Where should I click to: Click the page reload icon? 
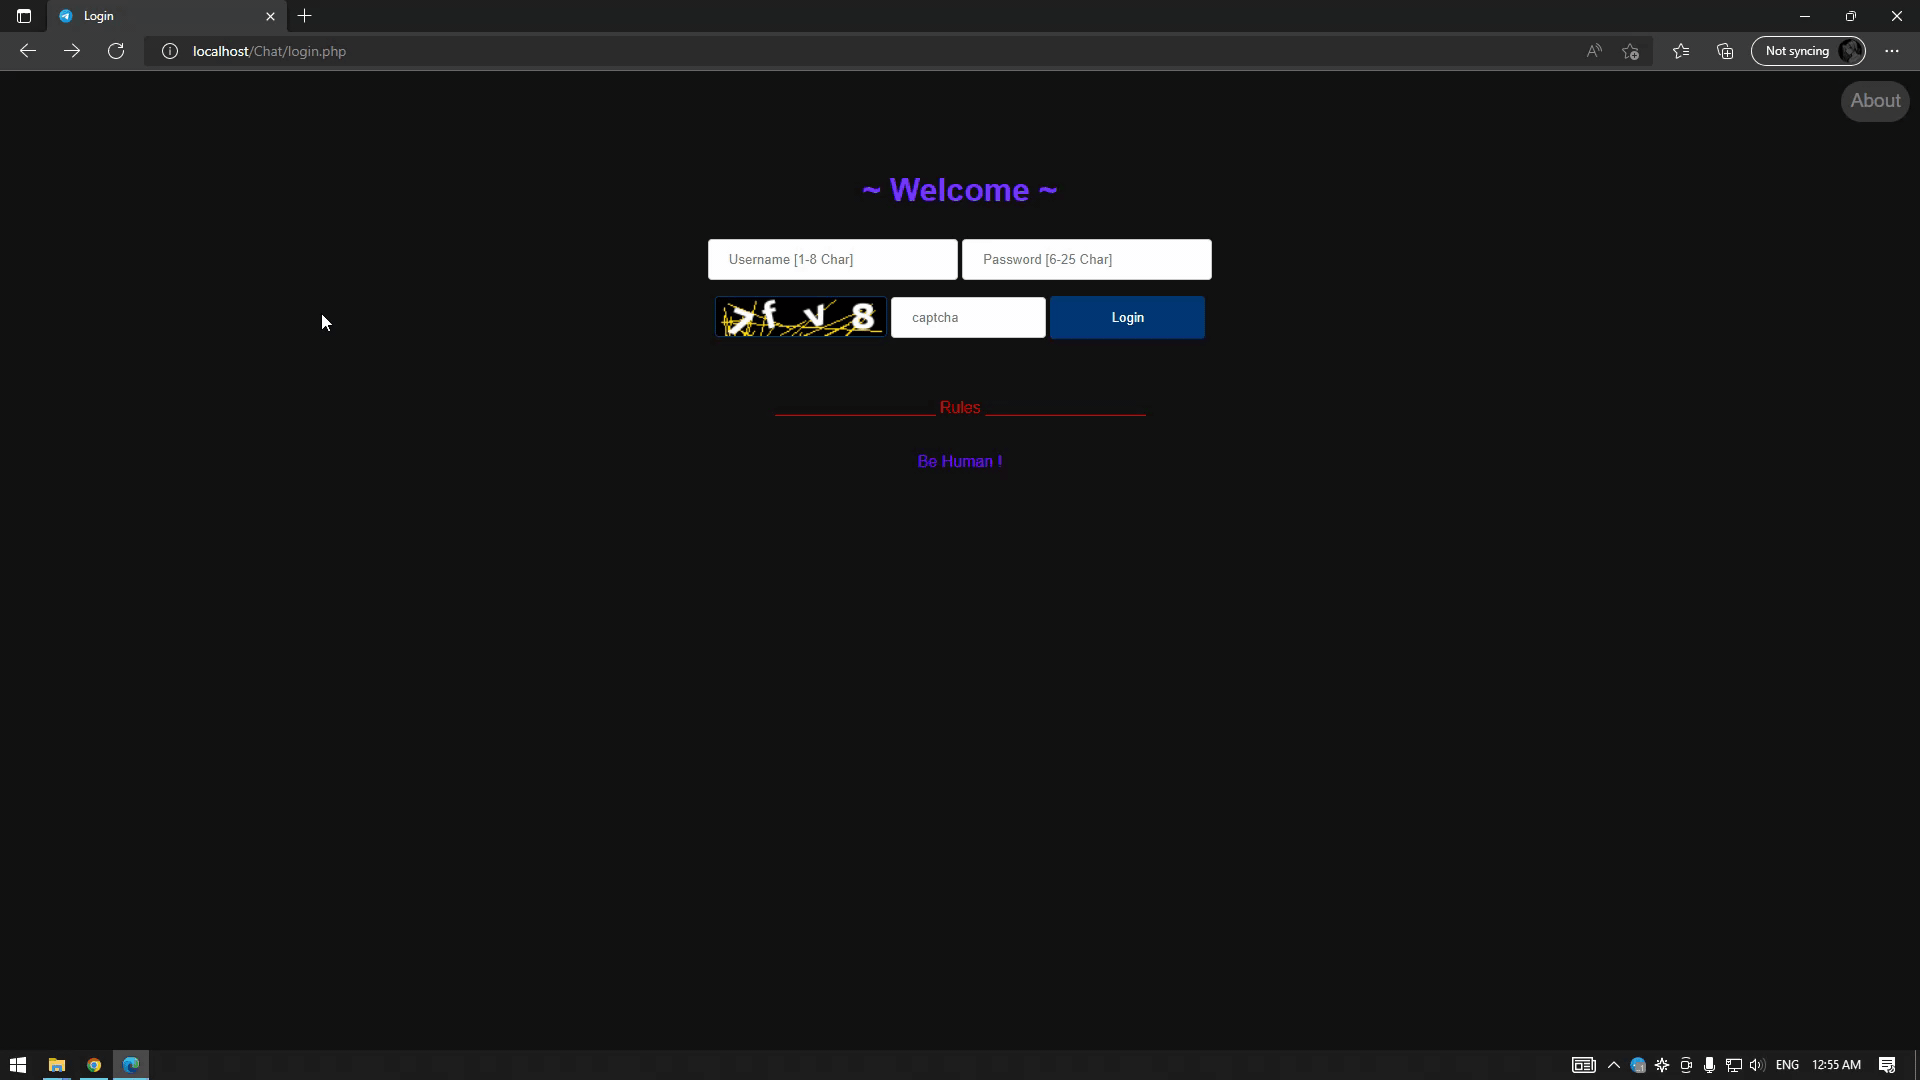[116, 50]
